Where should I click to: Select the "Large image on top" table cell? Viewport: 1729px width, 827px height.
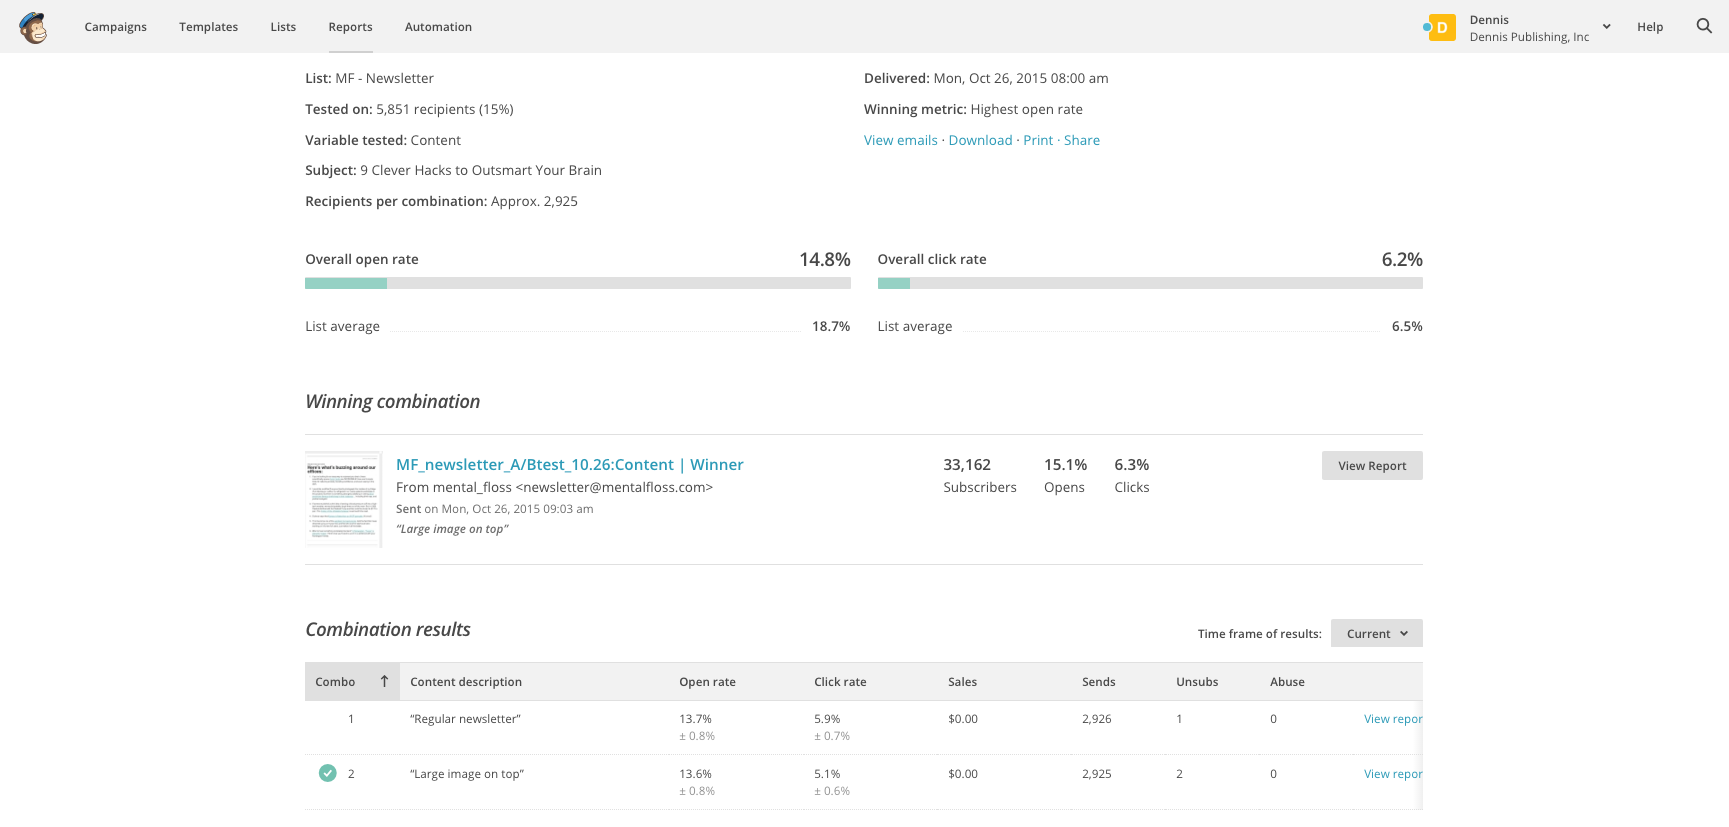coord(467,774)
